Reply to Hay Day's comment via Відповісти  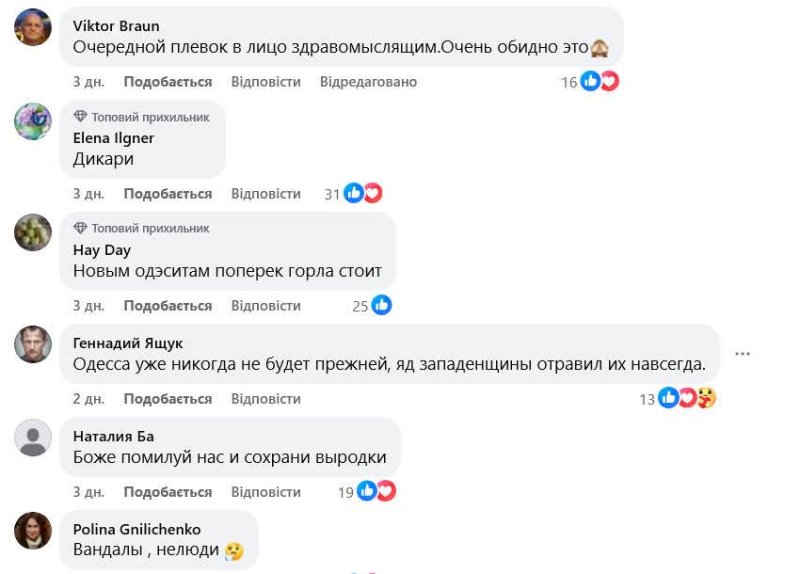(x=265, y=306)
